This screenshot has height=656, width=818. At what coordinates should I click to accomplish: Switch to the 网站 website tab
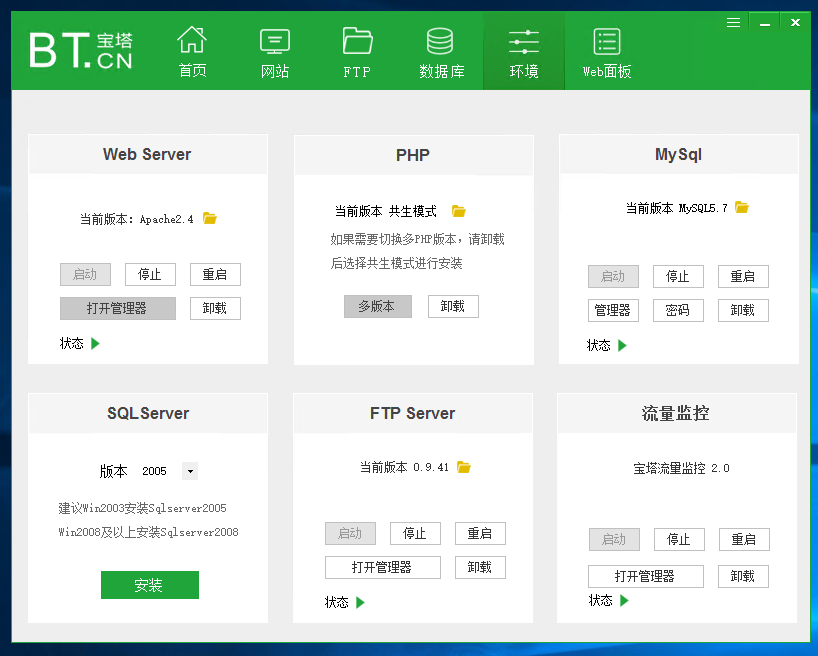coord(275,52)
